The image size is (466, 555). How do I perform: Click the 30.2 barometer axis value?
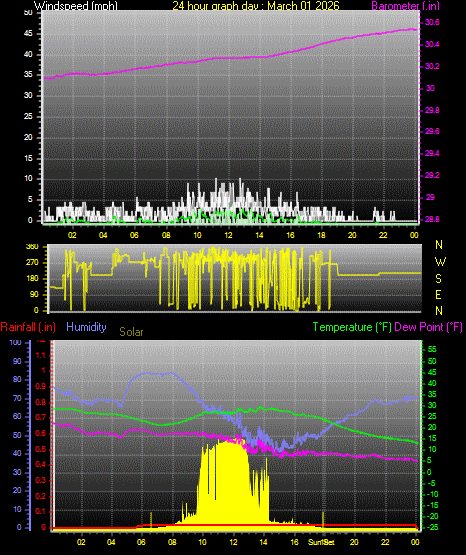[x=432, y=66]
